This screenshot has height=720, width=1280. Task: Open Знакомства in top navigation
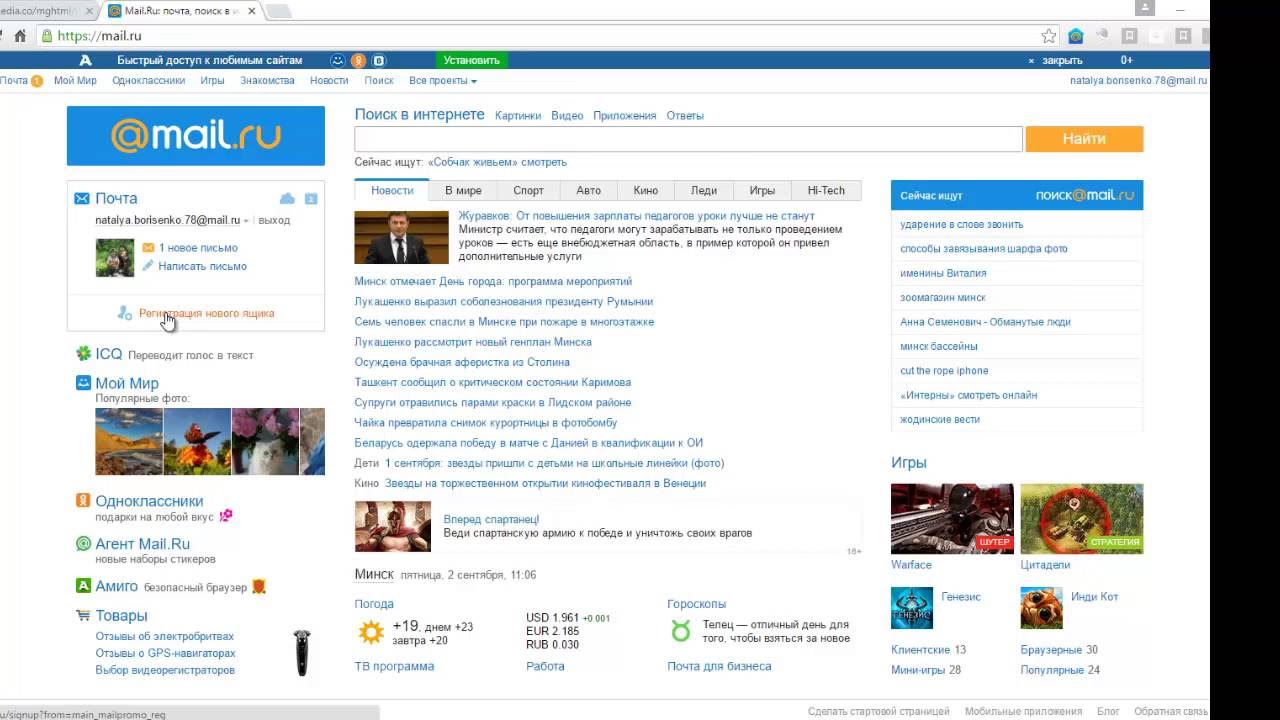[x=267, y=81]
